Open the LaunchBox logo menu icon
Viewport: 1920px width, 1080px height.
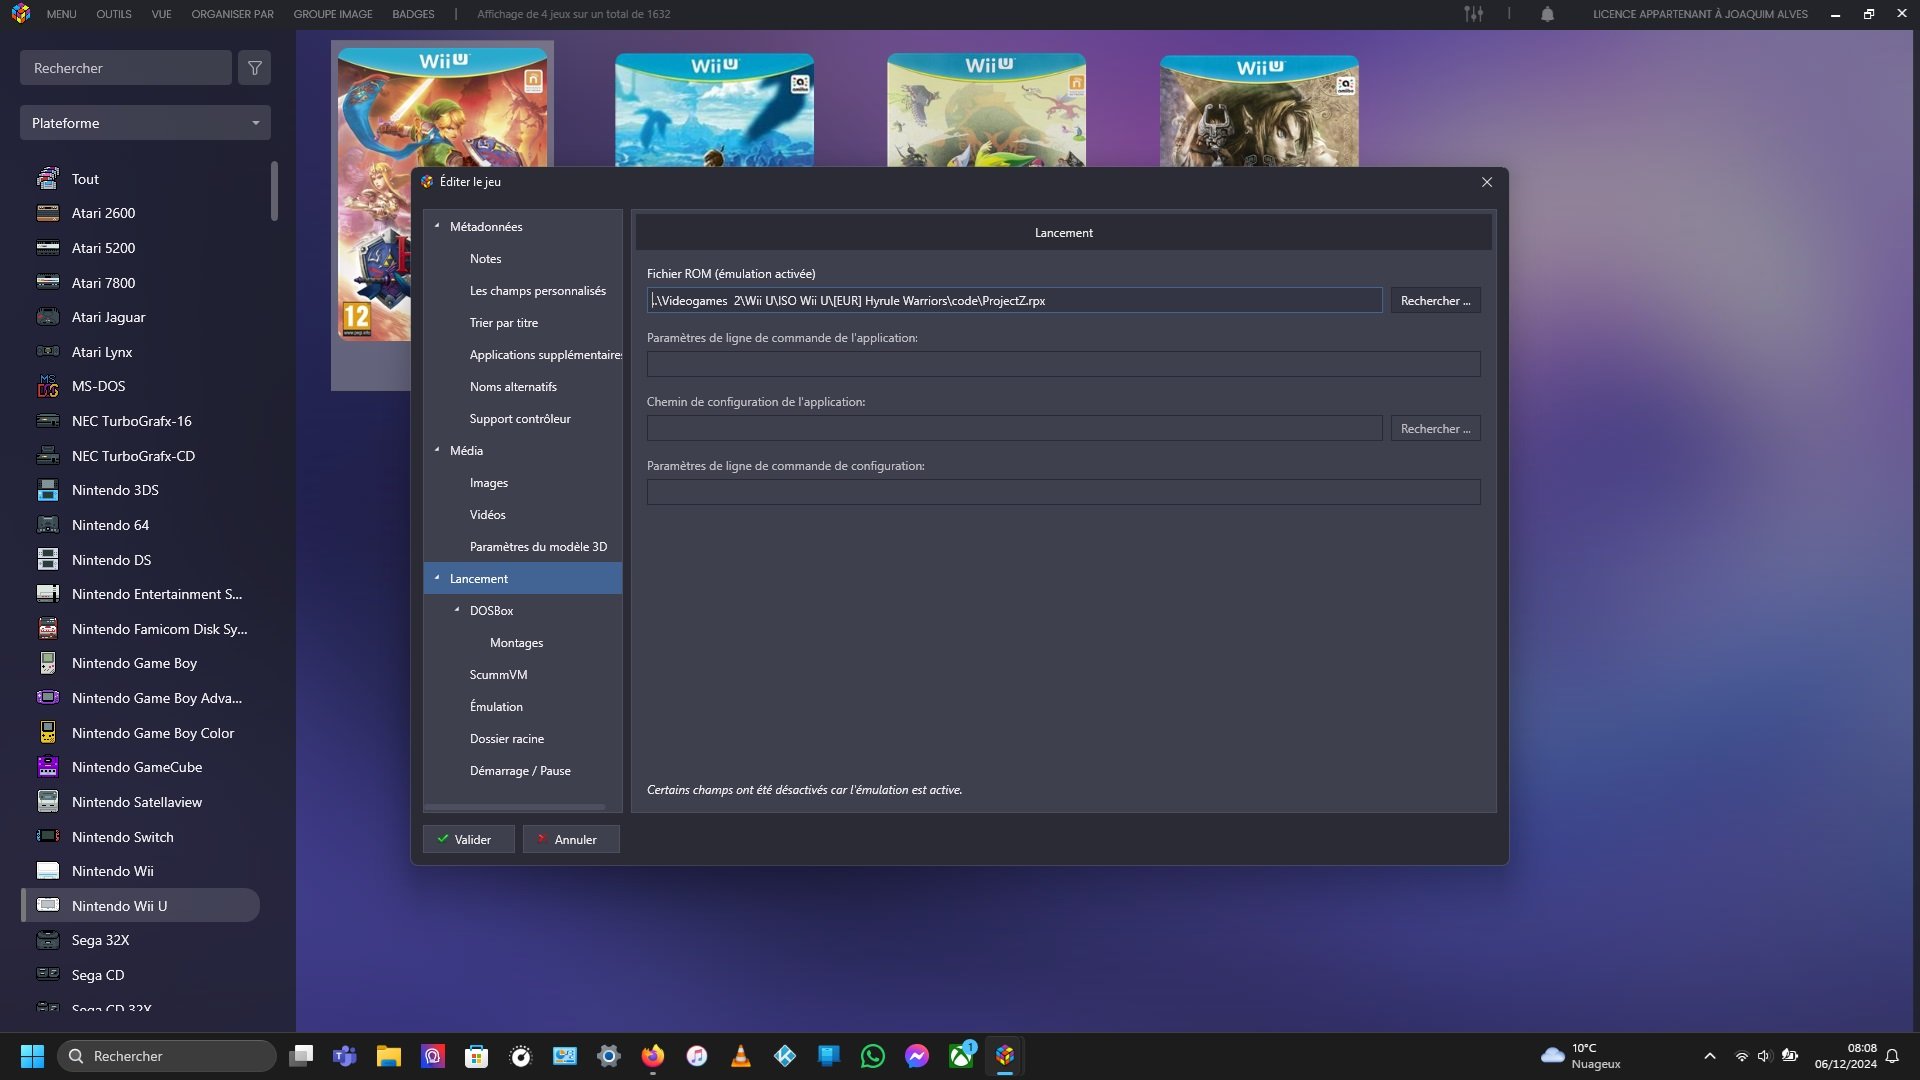[x=21, y=14]
